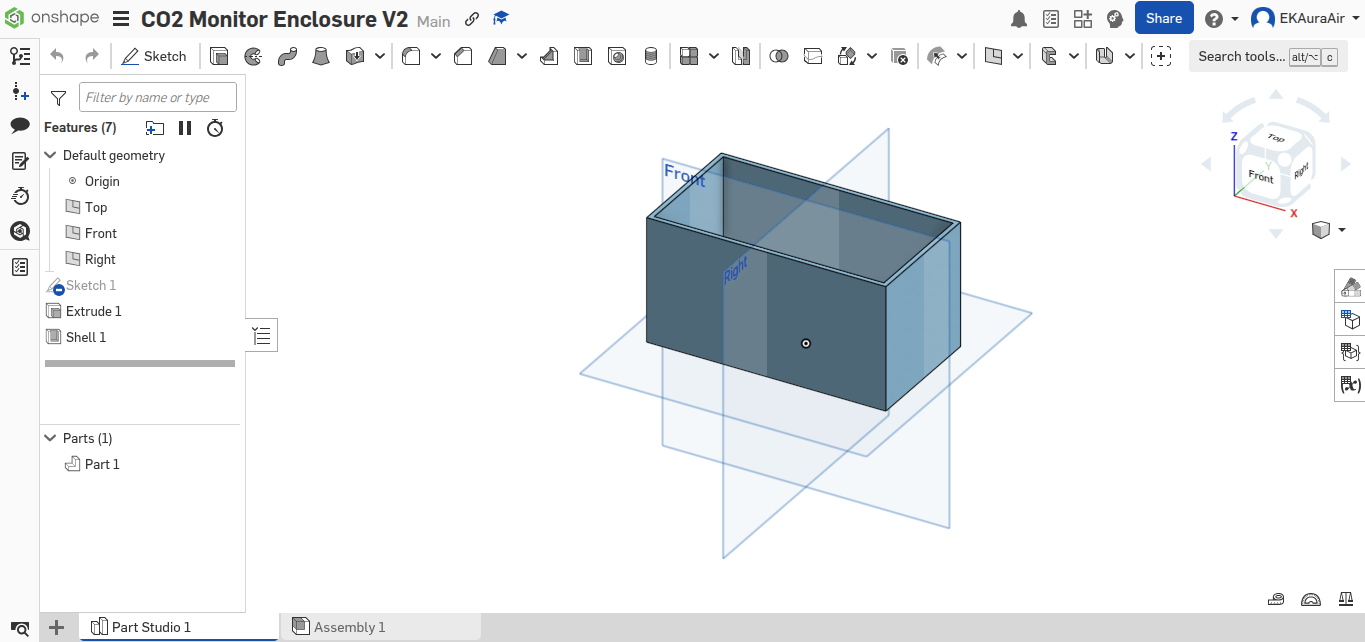Viewport: 1365px width, 642px height.
Task: Click inside the Filter by name field
Action: point(157,97)
